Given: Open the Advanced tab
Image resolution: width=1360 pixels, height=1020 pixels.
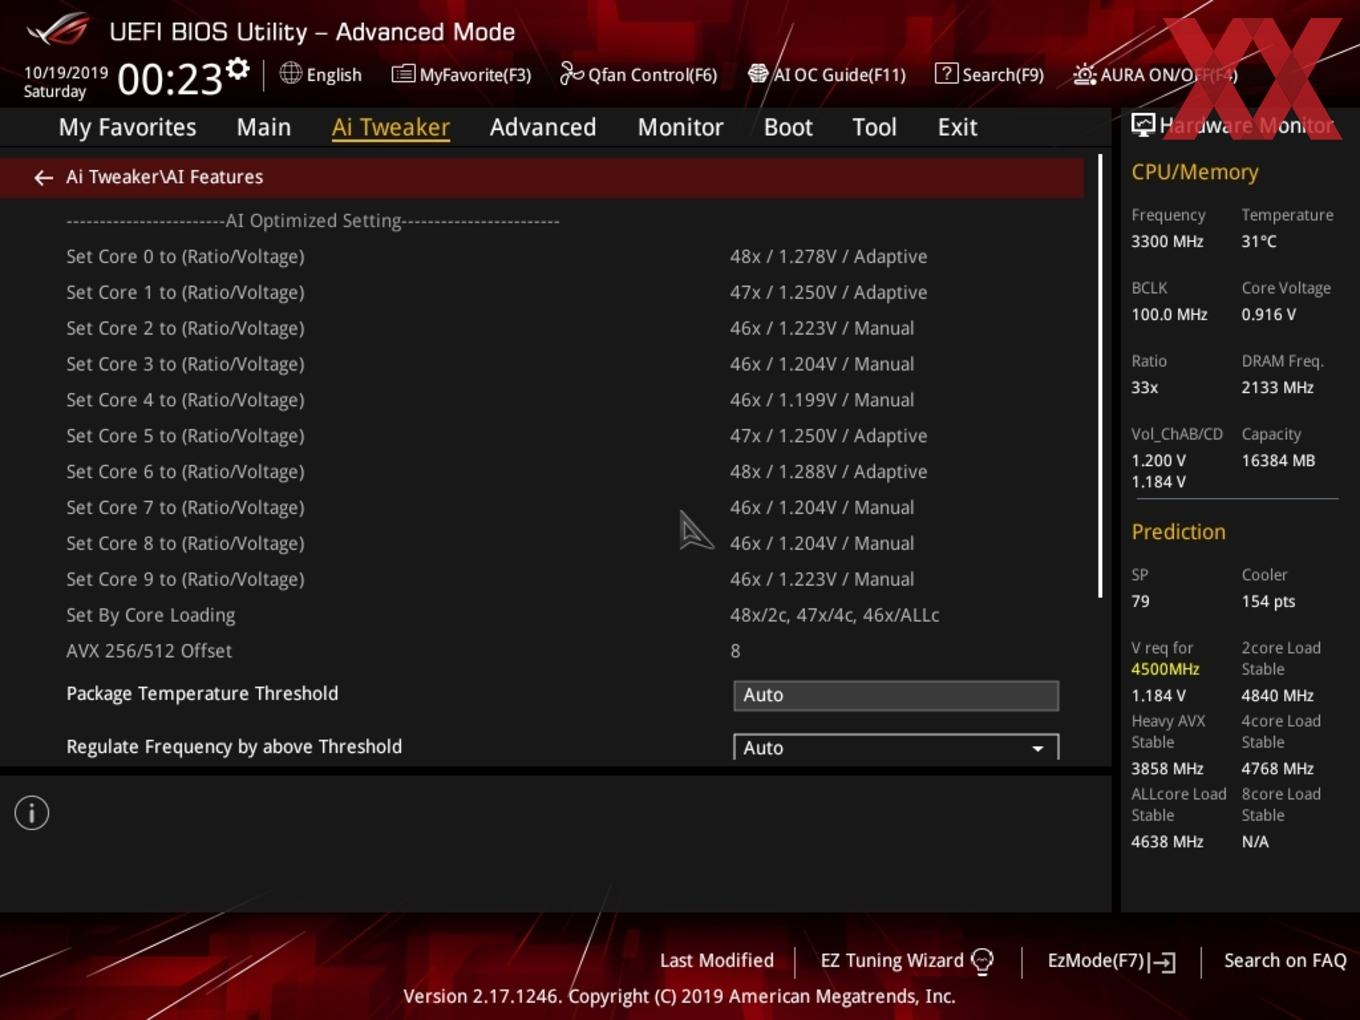Looking at the screenshot, I should click(543, 127).
